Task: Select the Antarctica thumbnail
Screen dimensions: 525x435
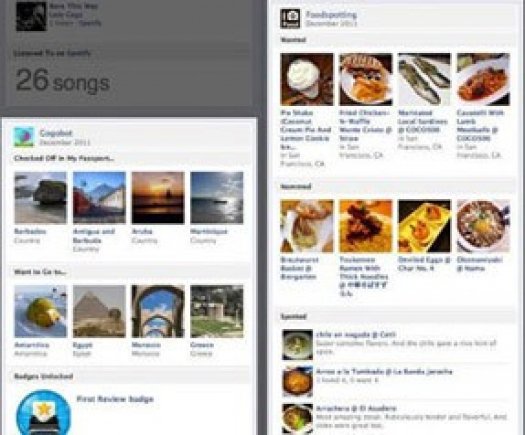Action: click(41, 311)
